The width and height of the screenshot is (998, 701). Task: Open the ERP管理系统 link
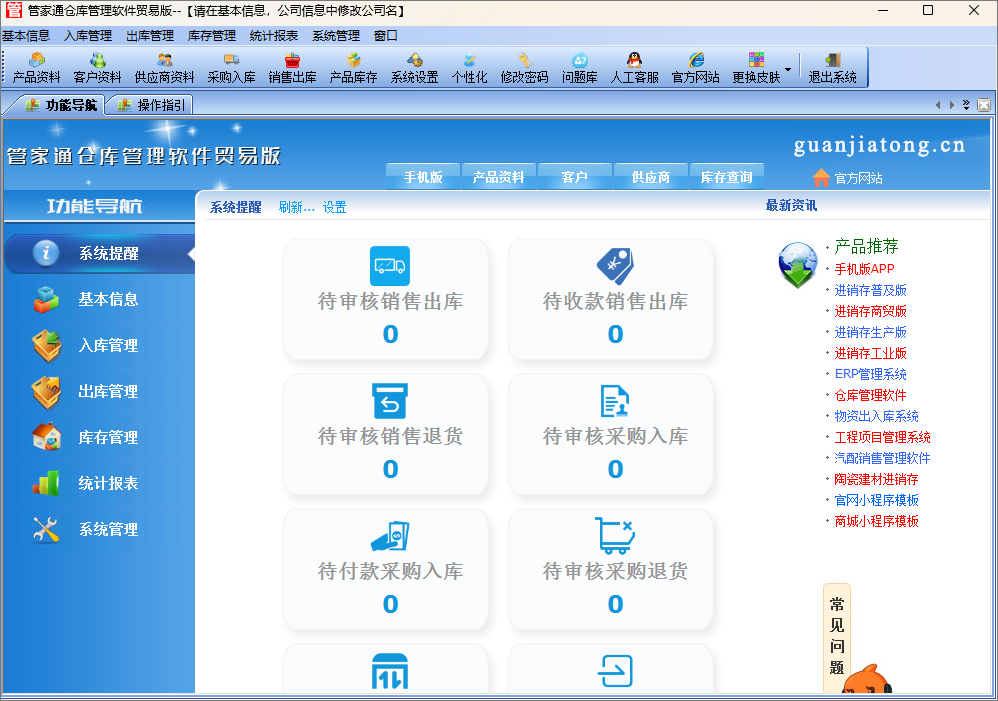coord(870,374)
